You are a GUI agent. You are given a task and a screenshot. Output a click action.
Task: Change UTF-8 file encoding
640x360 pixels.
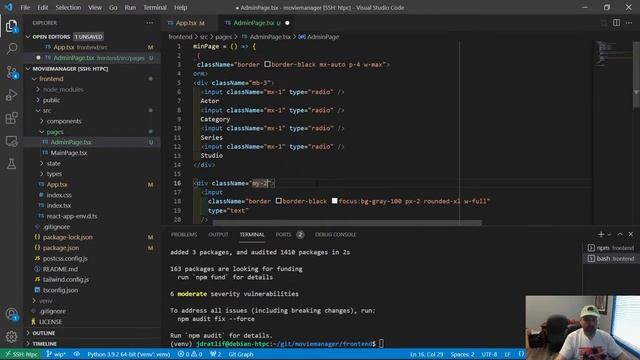pyautogui.click(x=489, y=354)
